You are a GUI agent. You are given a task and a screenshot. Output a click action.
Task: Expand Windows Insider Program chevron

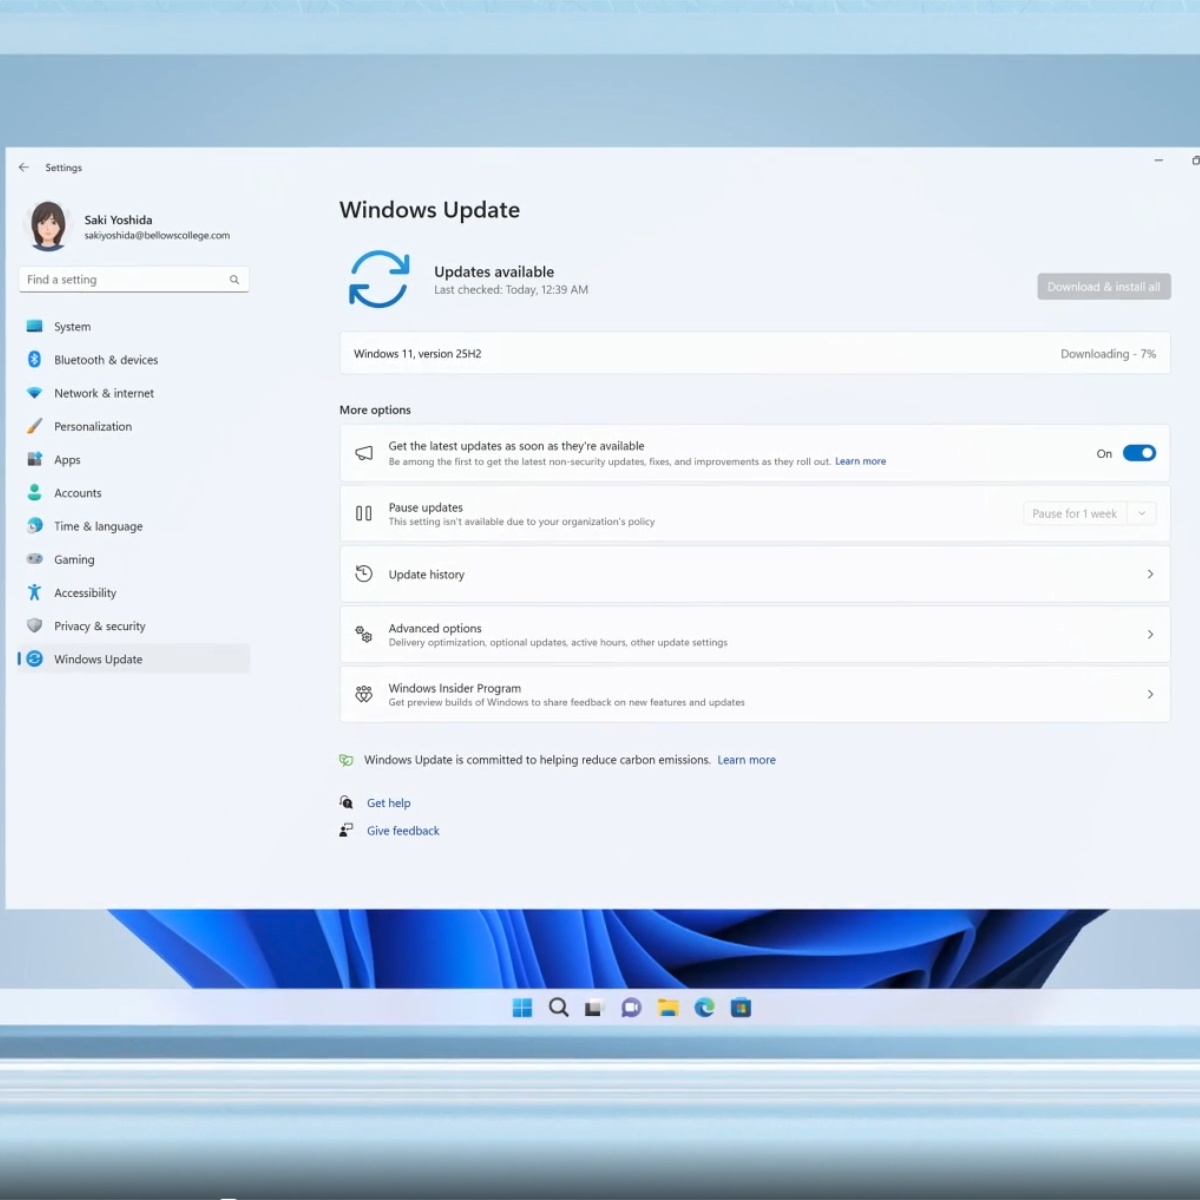coord(1150,694)
